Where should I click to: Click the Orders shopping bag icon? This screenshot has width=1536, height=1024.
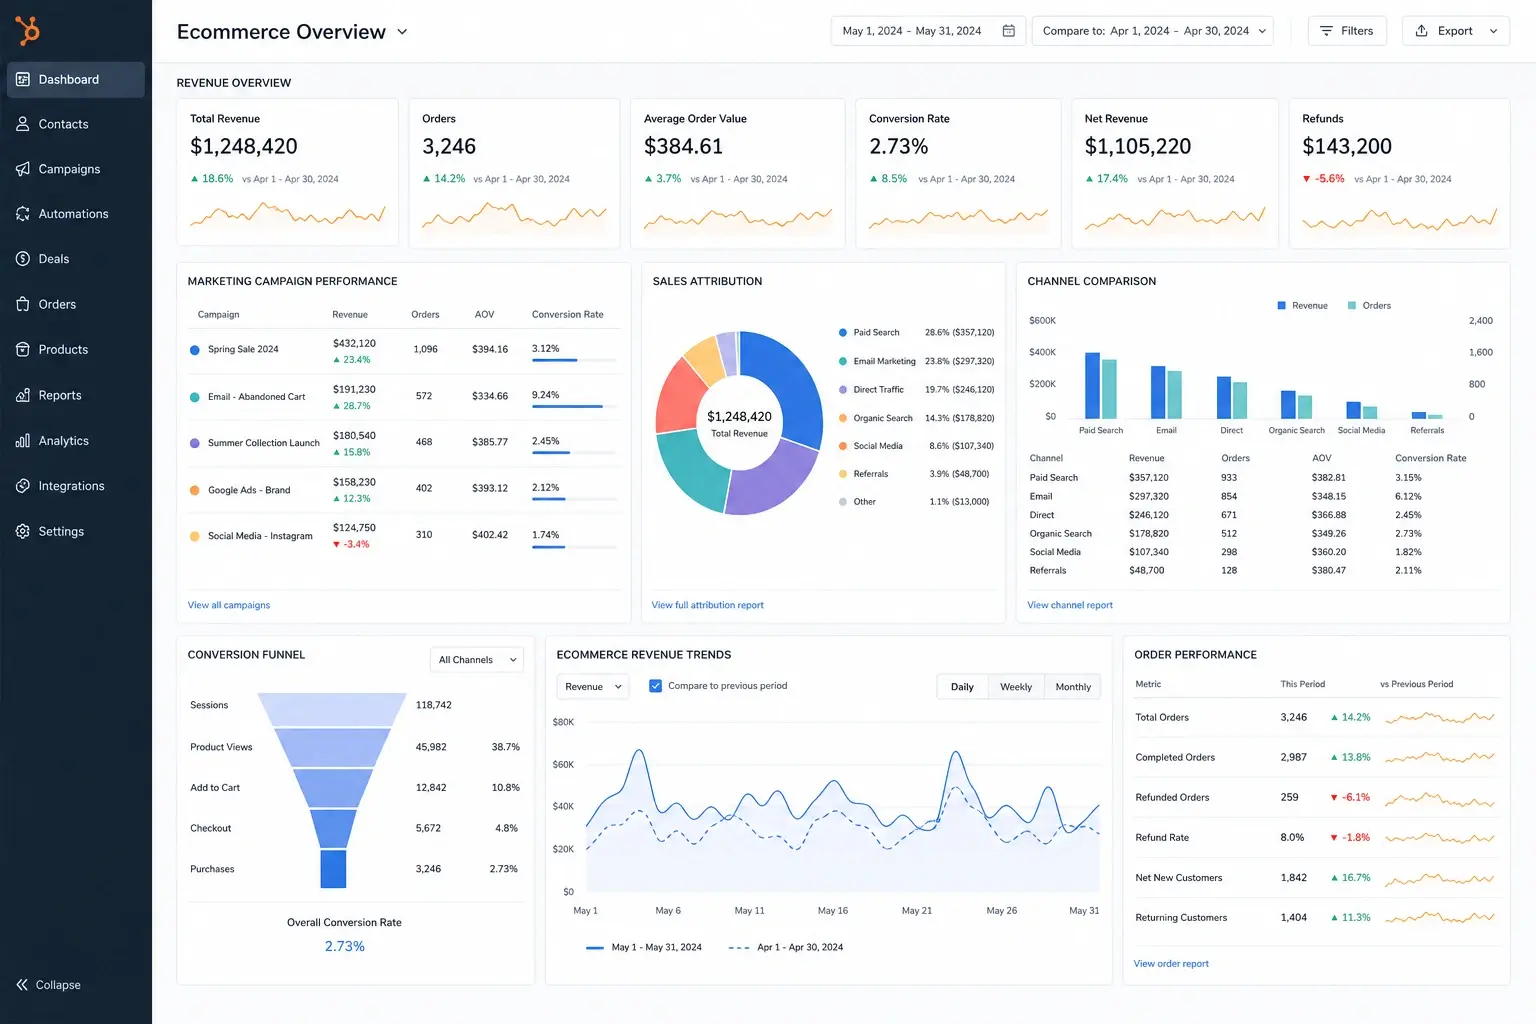pyautogui.click(x=23, y=304)
